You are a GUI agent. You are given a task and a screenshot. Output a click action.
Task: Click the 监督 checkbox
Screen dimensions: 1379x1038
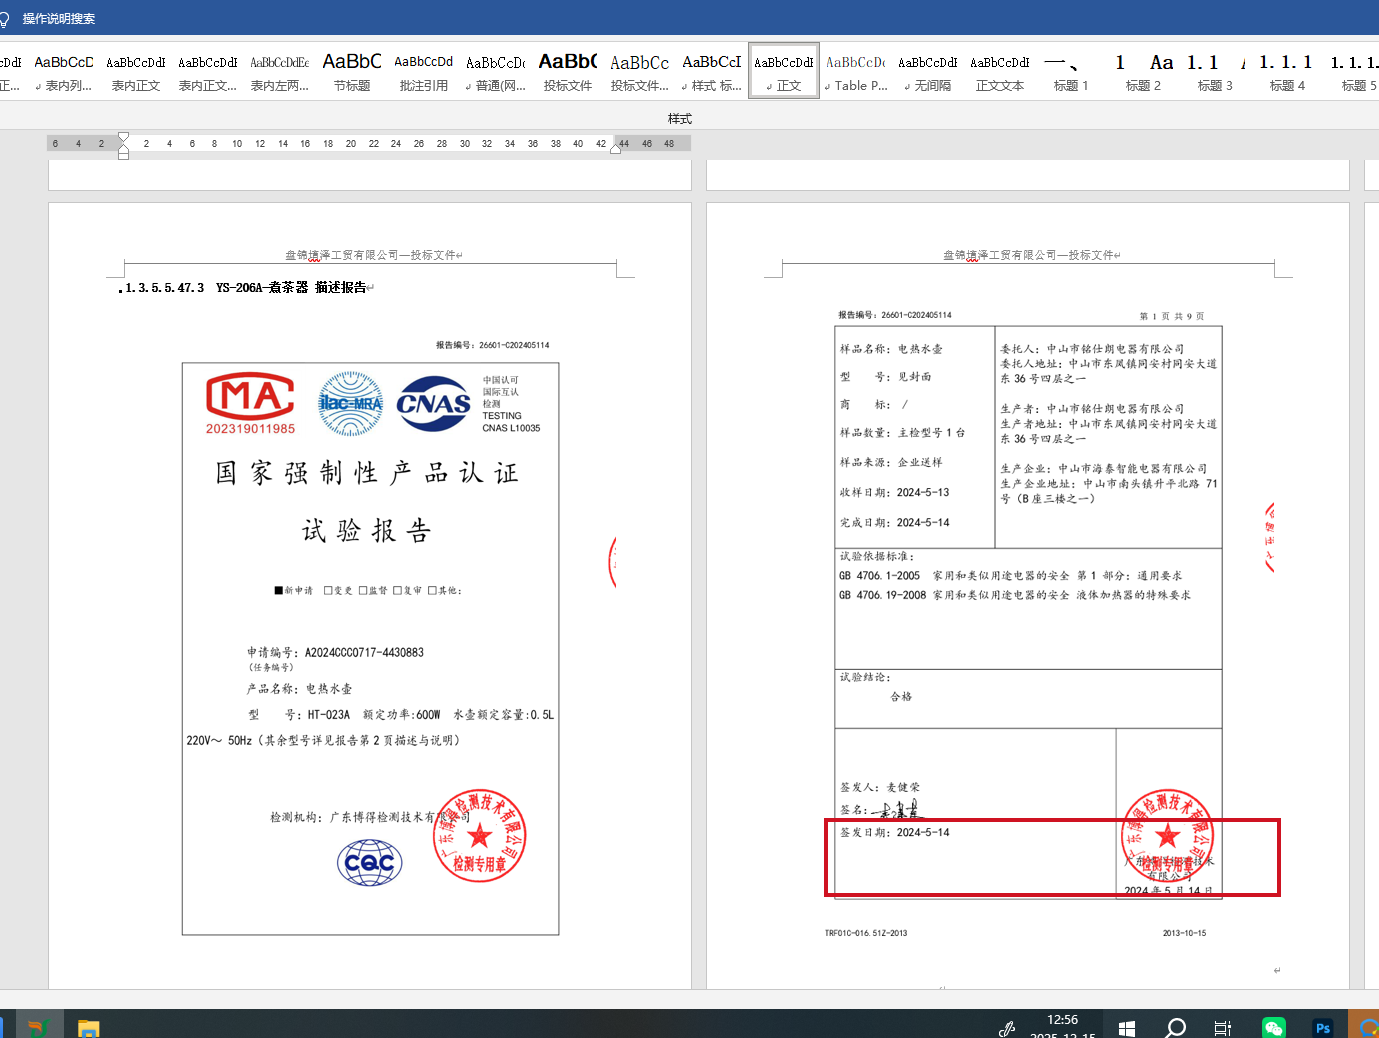tap(363, 590)
